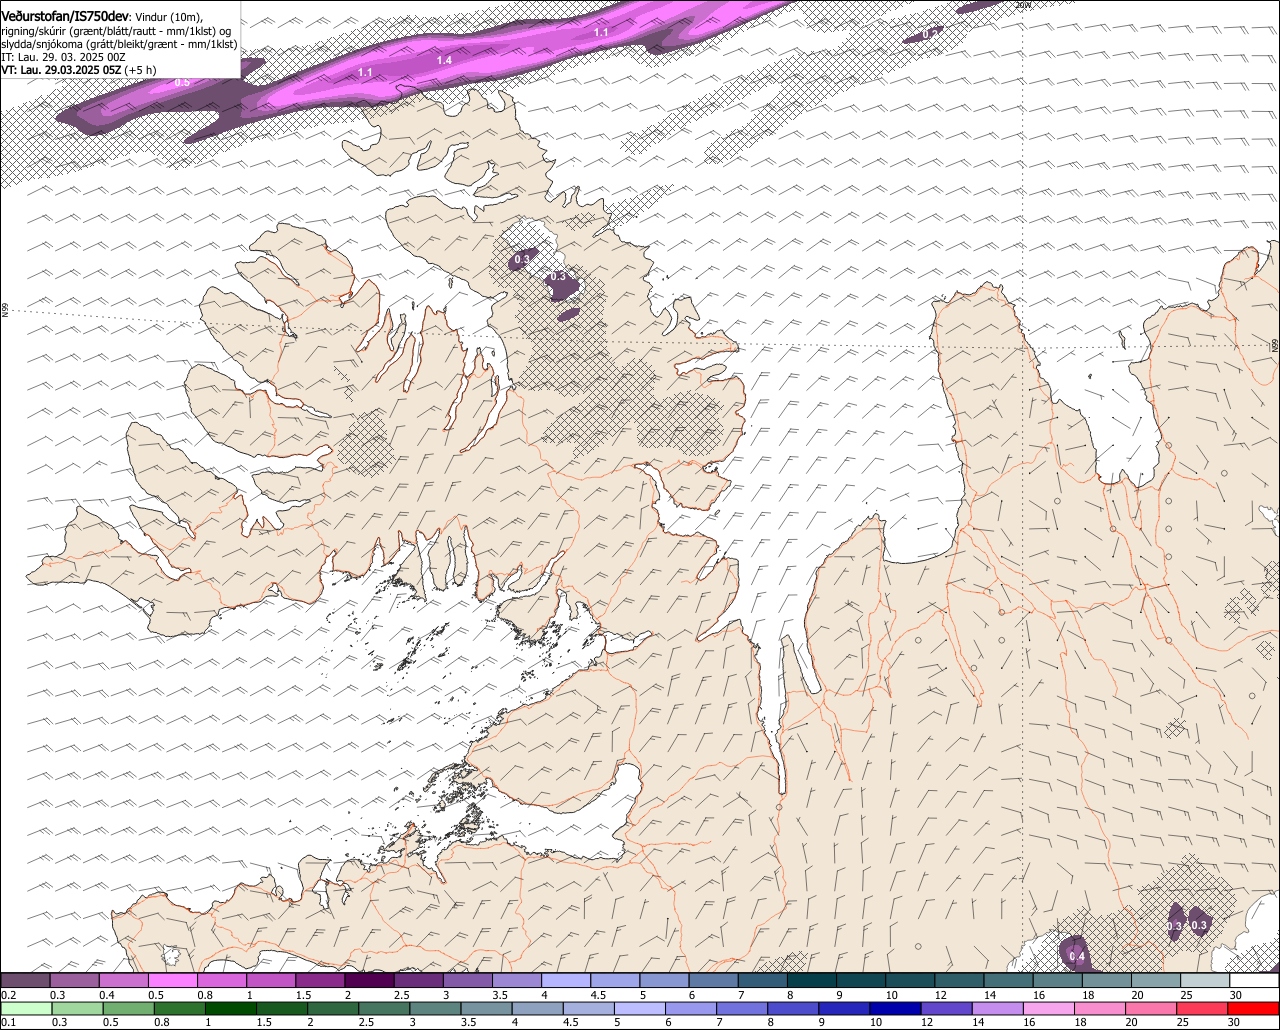Click the Veðurstofan/IS750dev title text

click(66, 17)
